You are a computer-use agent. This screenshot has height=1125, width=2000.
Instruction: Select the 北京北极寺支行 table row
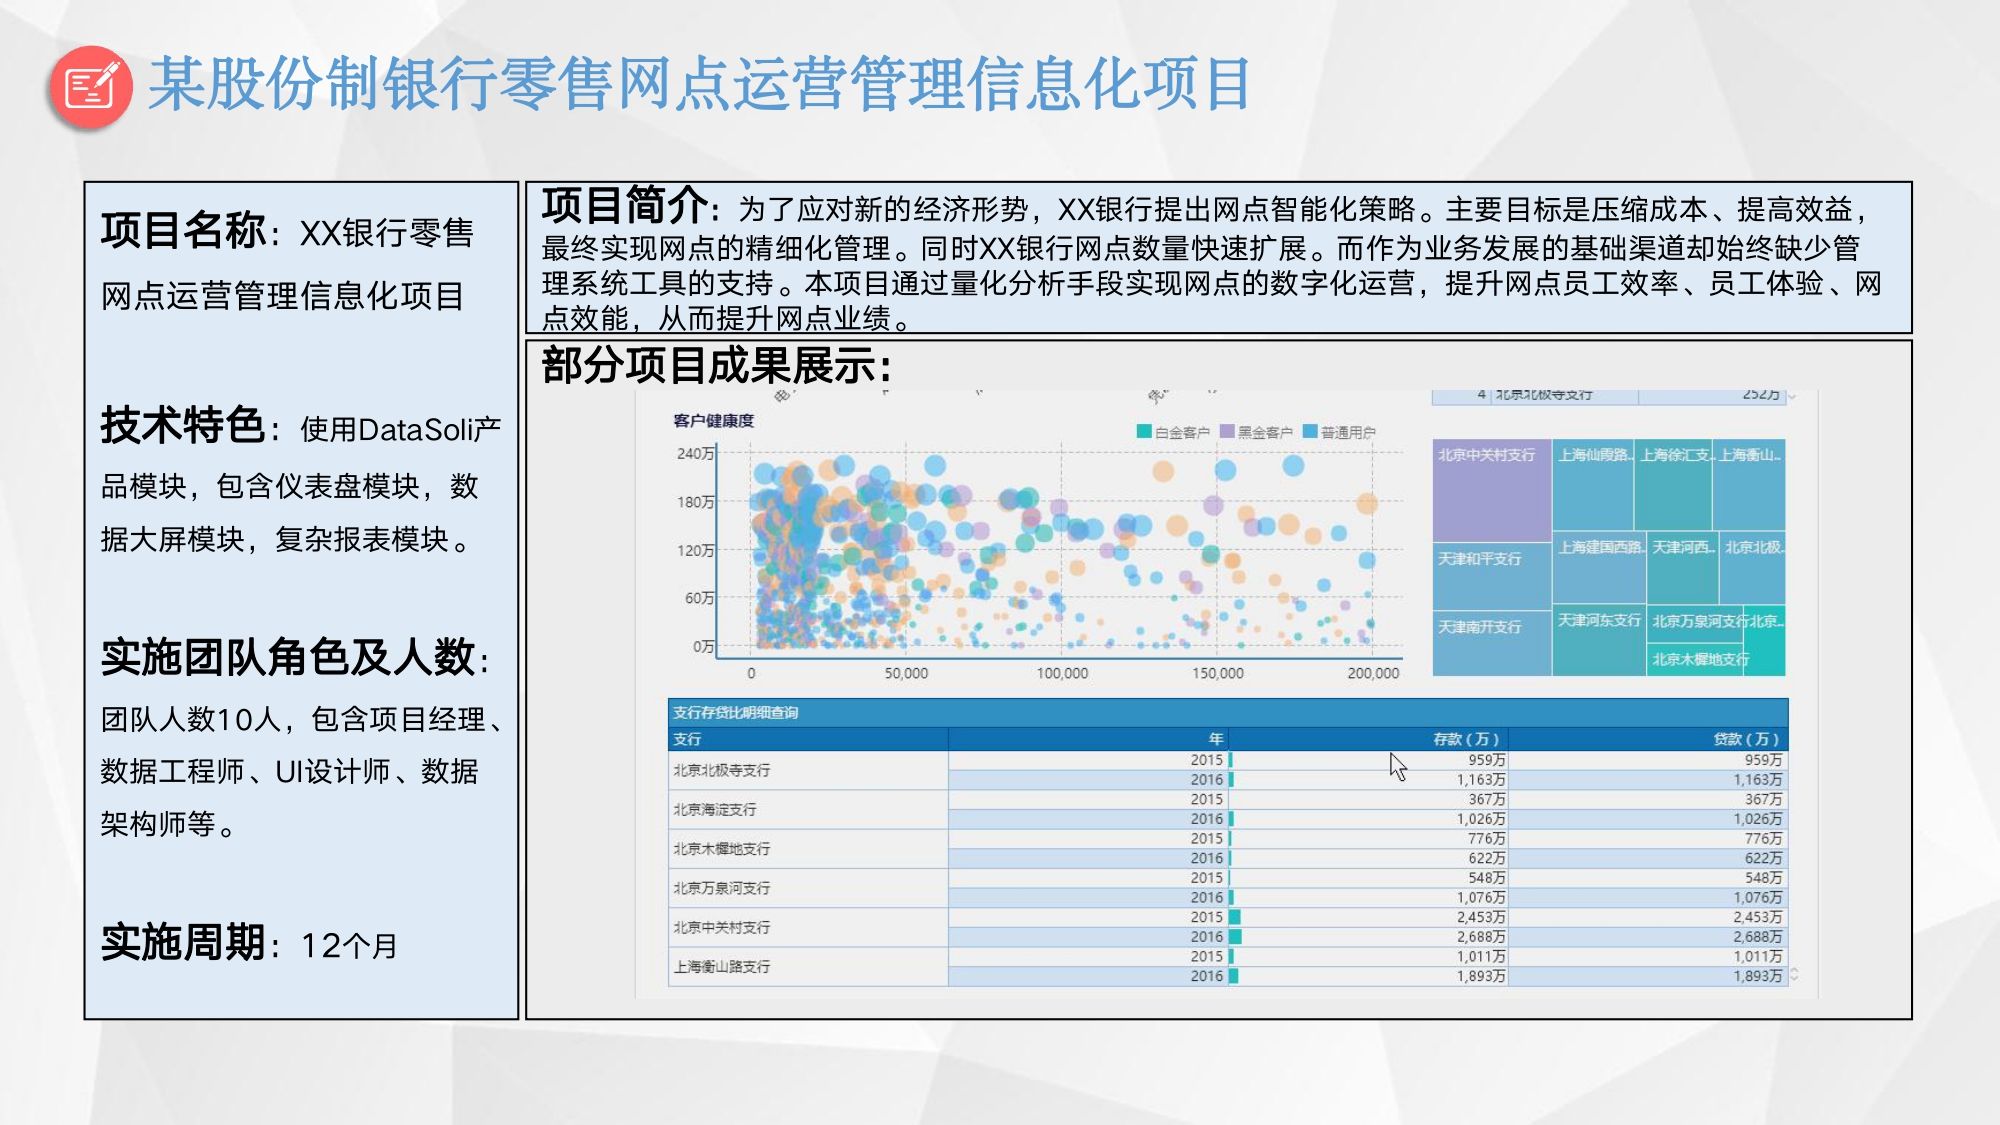(722, 770)
